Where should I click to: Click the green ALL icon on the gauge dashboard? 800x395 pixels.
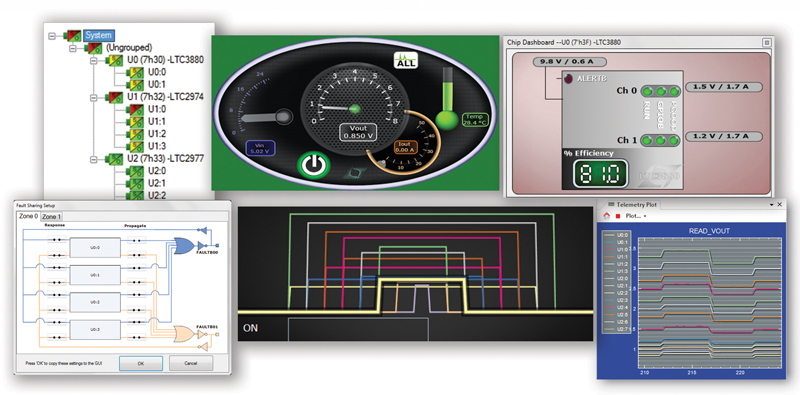(x=406, y=61)
